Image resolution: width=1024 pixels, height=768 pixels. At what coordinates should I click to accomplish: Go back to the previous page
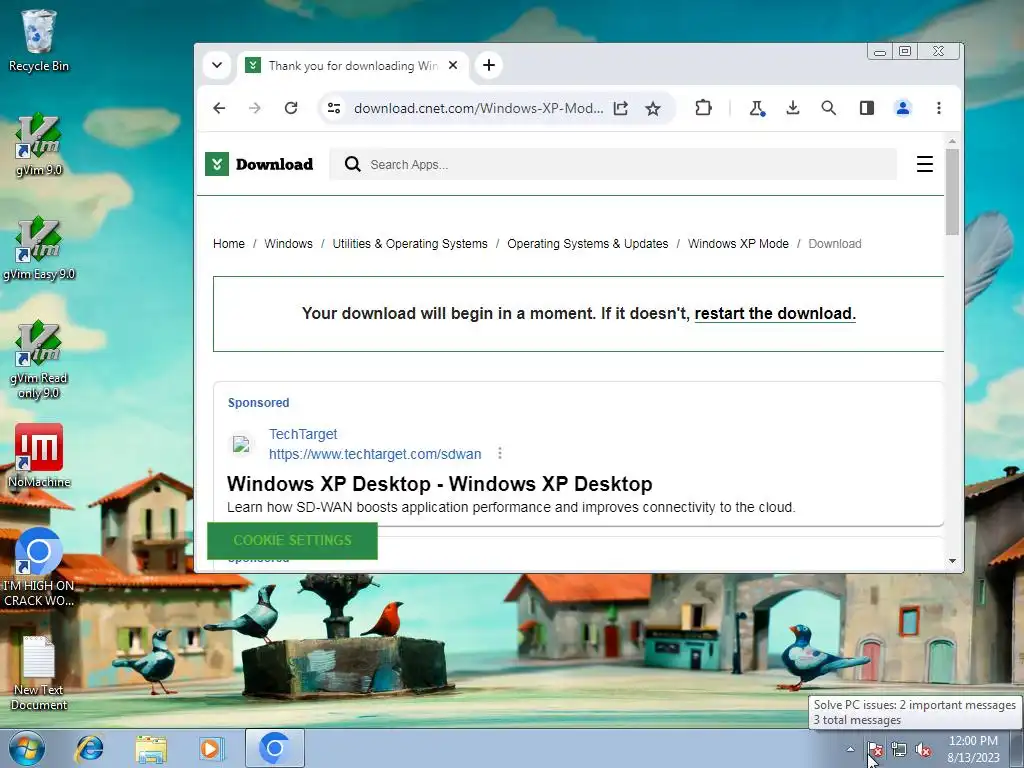coord(219,108)
